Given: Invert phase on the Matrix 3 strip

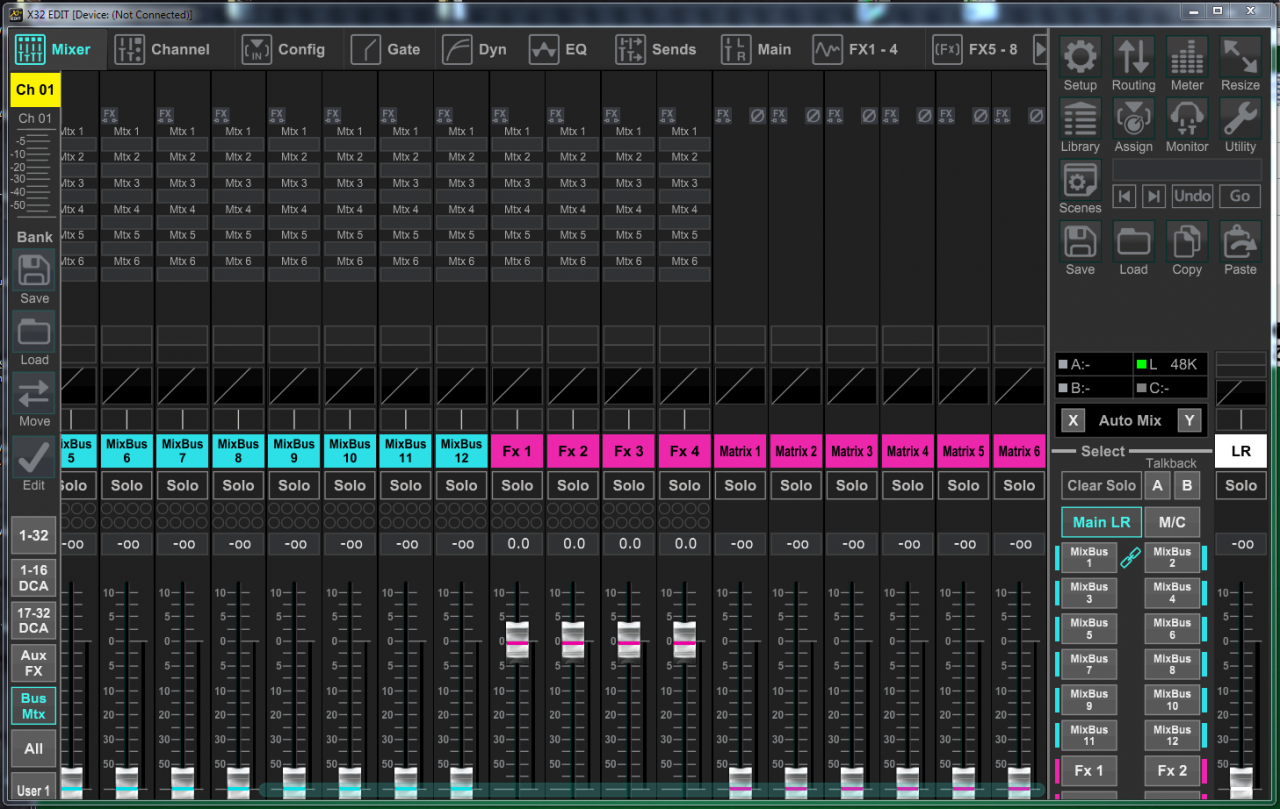Looking at the screenshot, I should tap(869, 116).
